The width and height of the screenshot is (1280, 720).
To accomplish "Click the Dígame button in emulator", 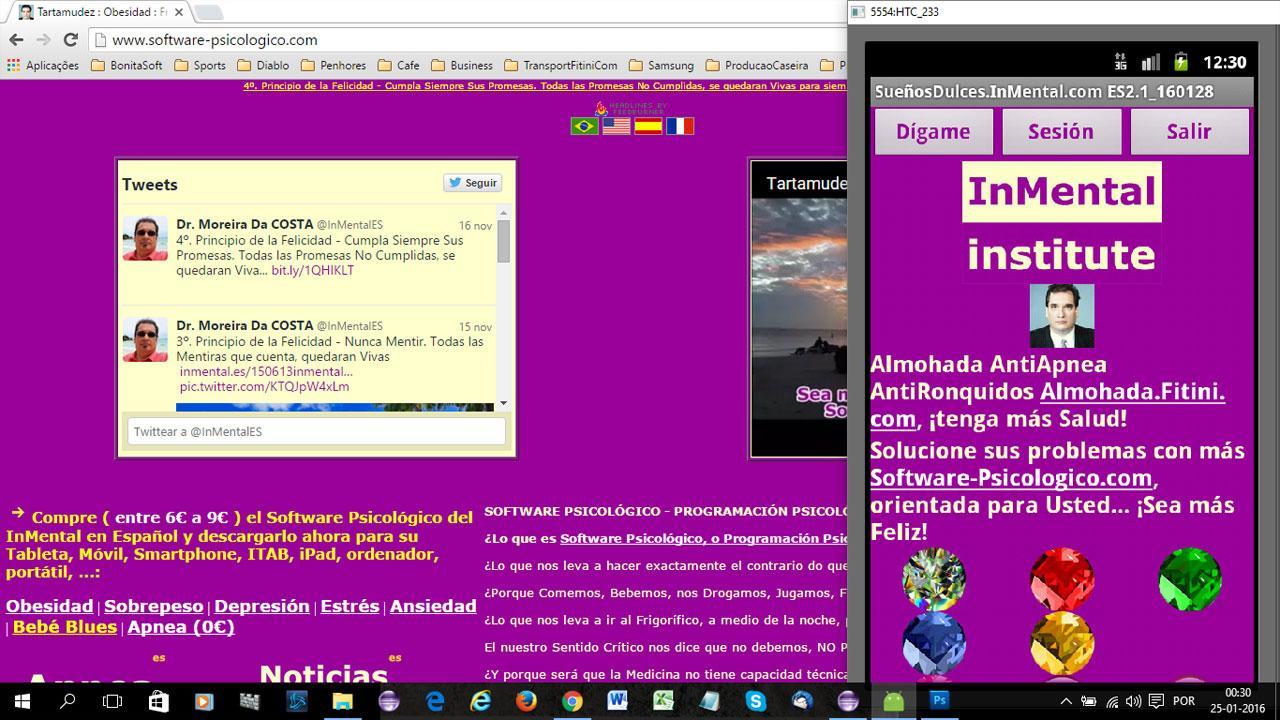I will tap(933, 131).
